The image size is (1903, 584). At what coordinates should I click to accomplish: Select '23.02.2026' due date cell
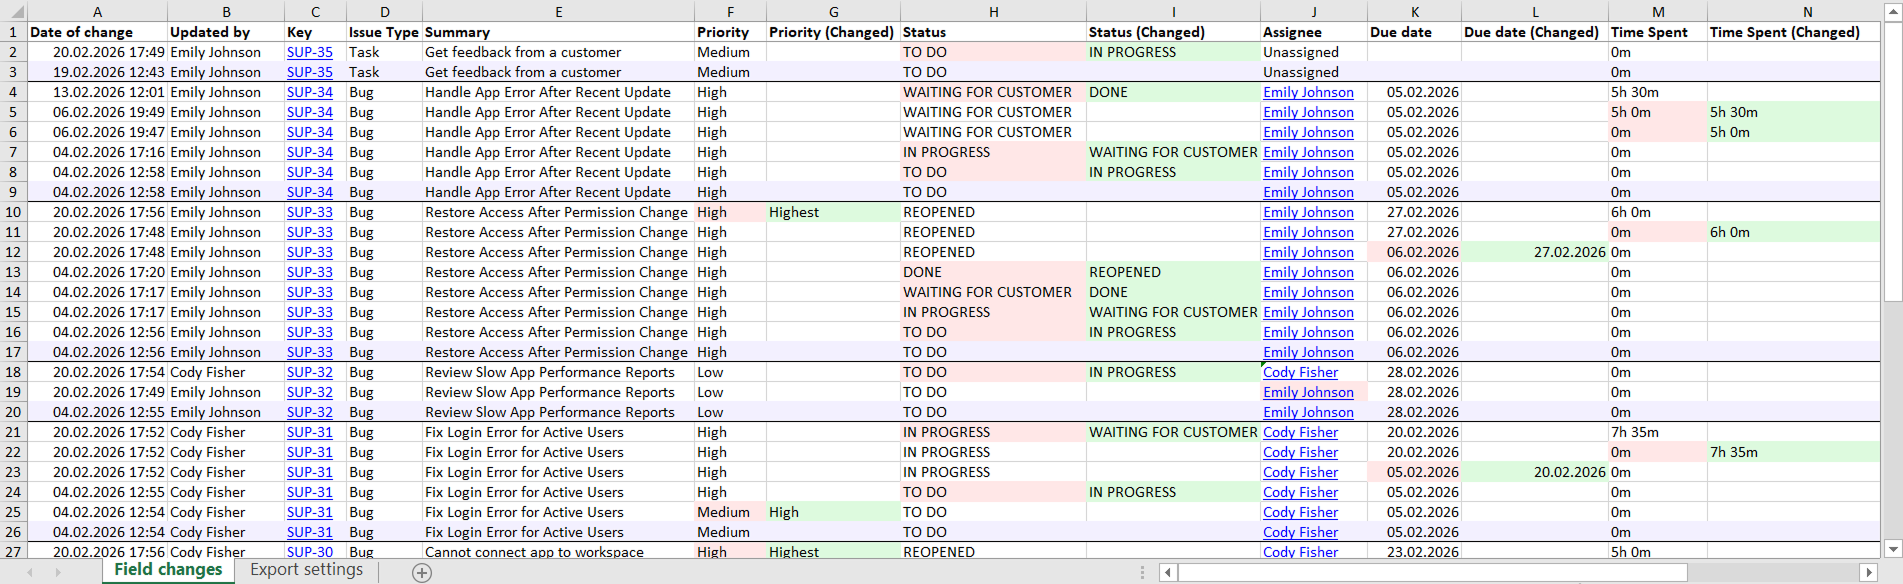click(1414, 551)
